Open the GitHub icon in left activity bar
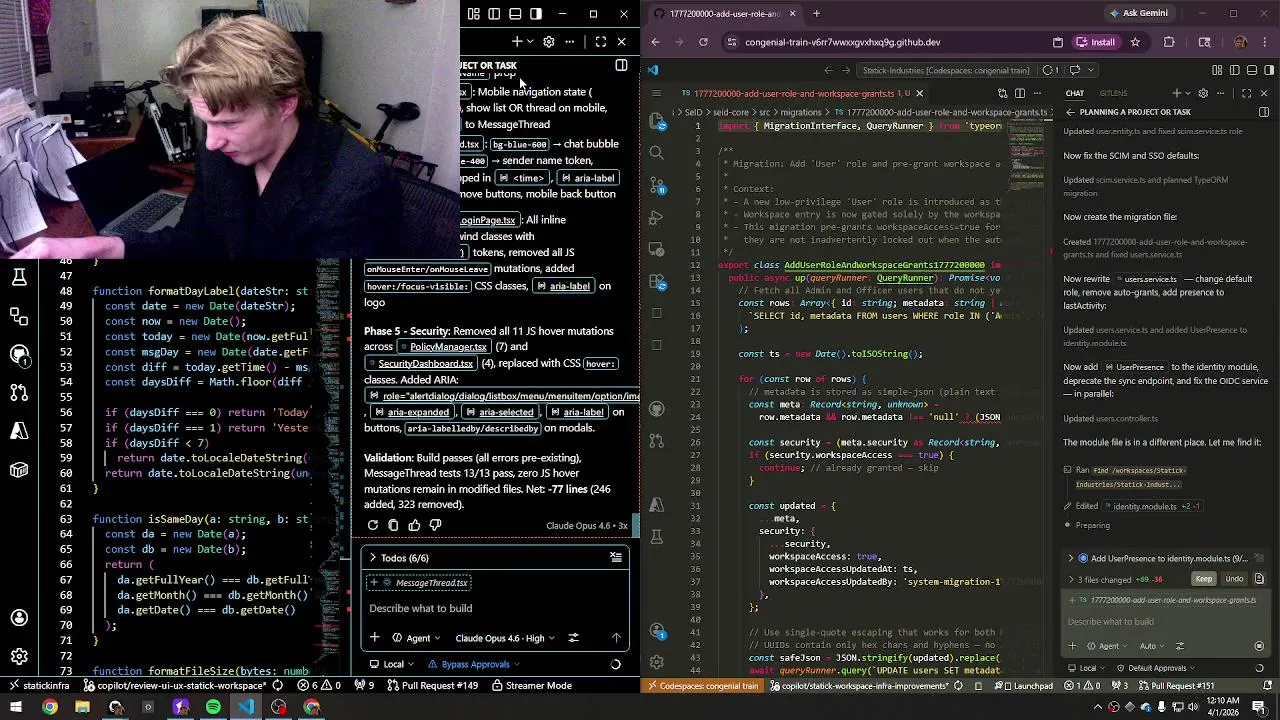 (x=19, y=354)
